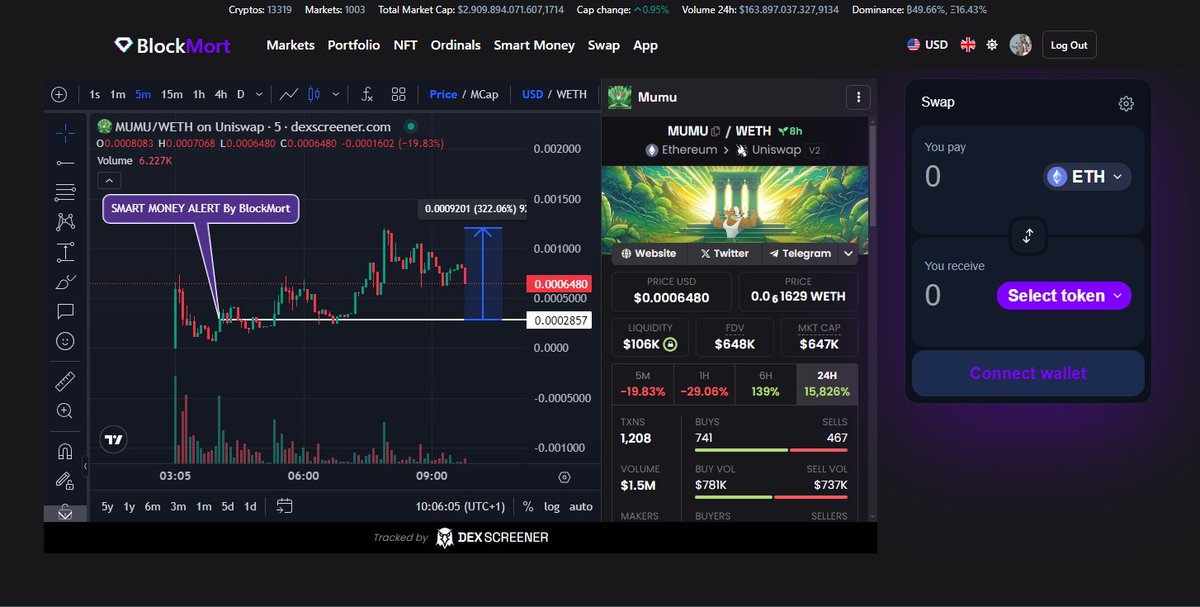
Task: Select the 24H stats tab
Action: [x=827, y=384]
